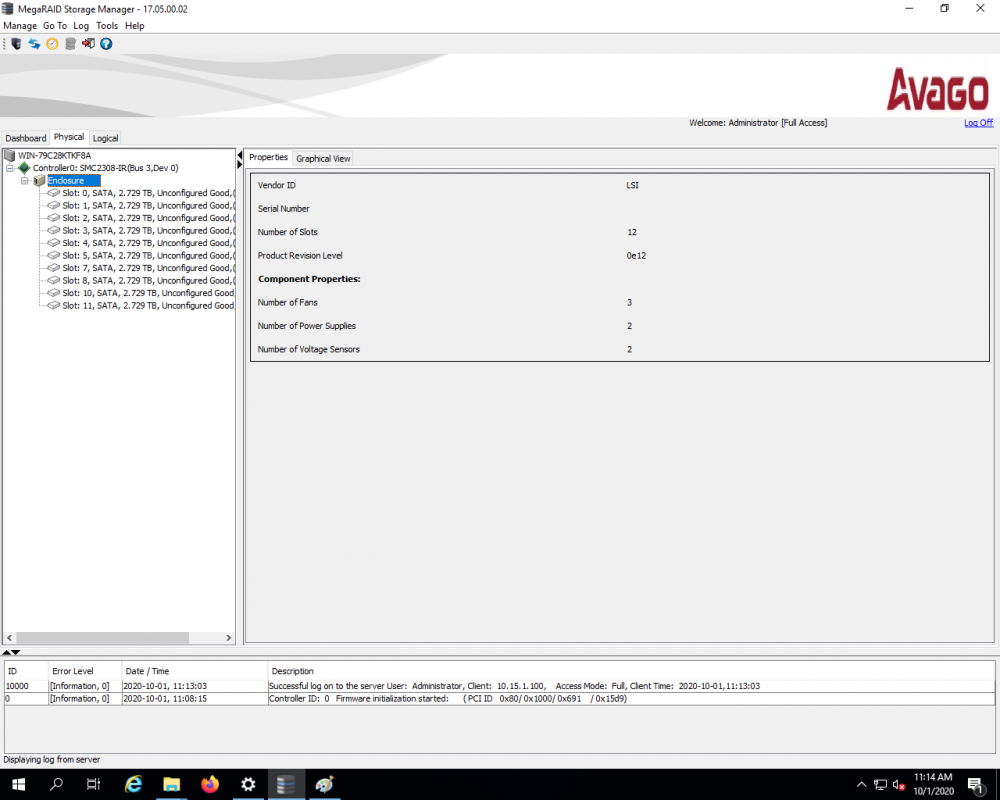Click the drive icon for Slot: 1
The width and height of the screenshot is (1000, 800).
click(x=54, y=205)
